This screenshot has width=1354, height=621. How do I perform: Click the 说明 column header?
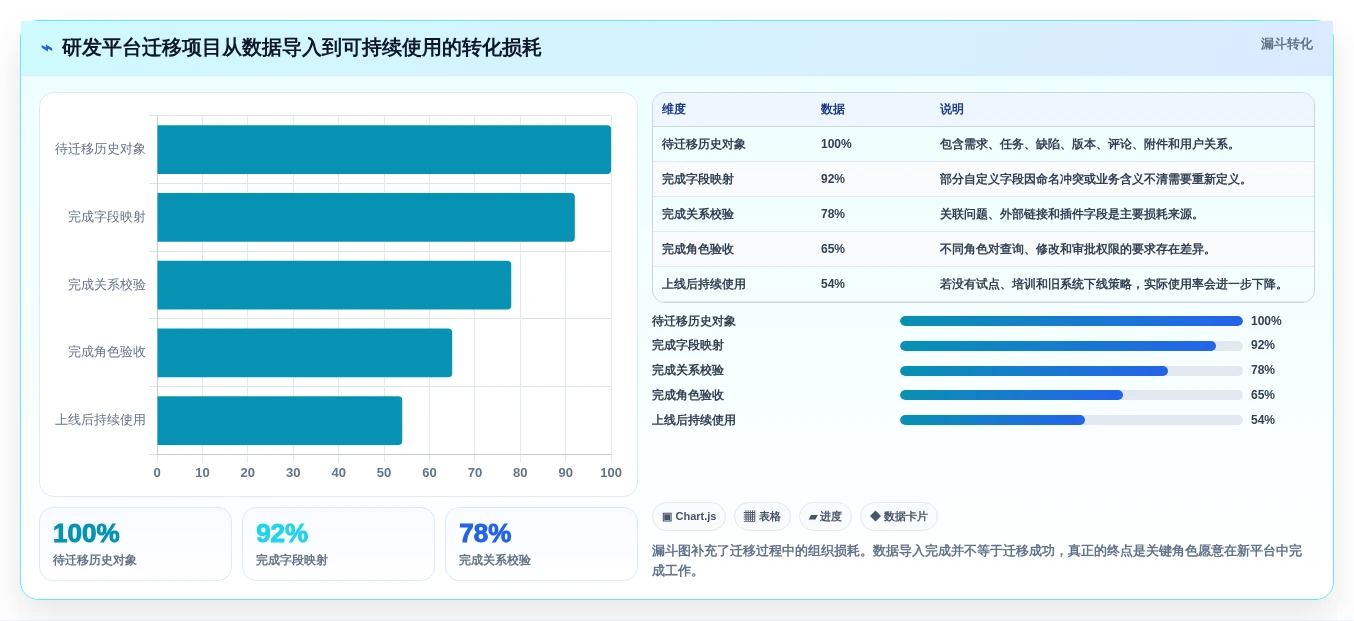[x=952, y=109]
